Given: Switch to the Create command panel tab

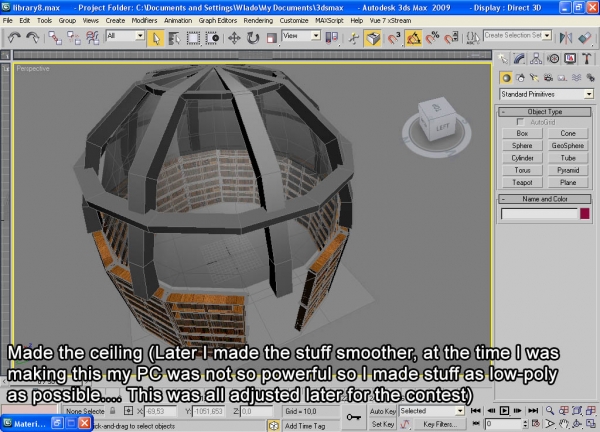Looking at the screenshot, I should point(503,59).
